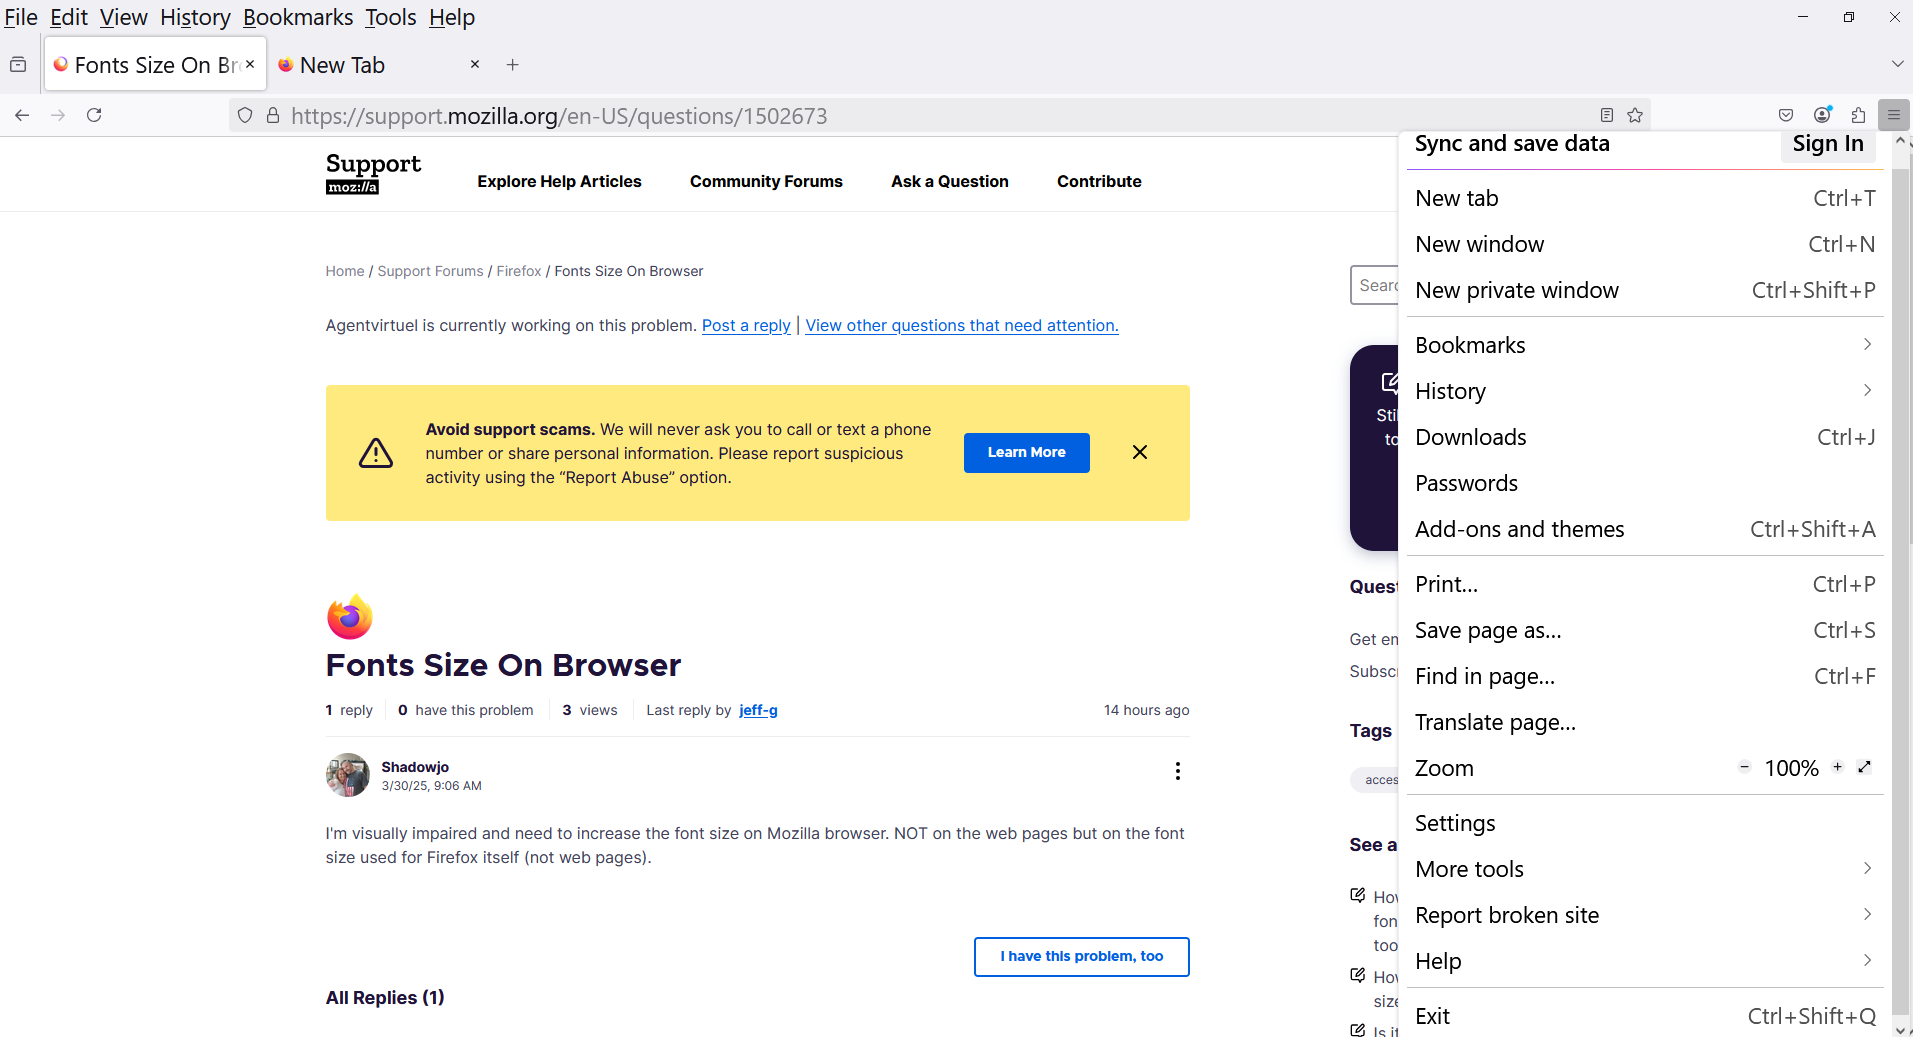Screen dimensions: 1913x1037
Task: Open the tracking protection shield icon
Action: [245, 115]
